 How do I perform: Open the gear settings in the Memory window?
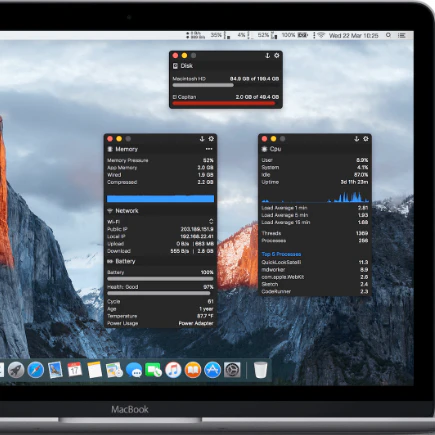pos(211,139)
